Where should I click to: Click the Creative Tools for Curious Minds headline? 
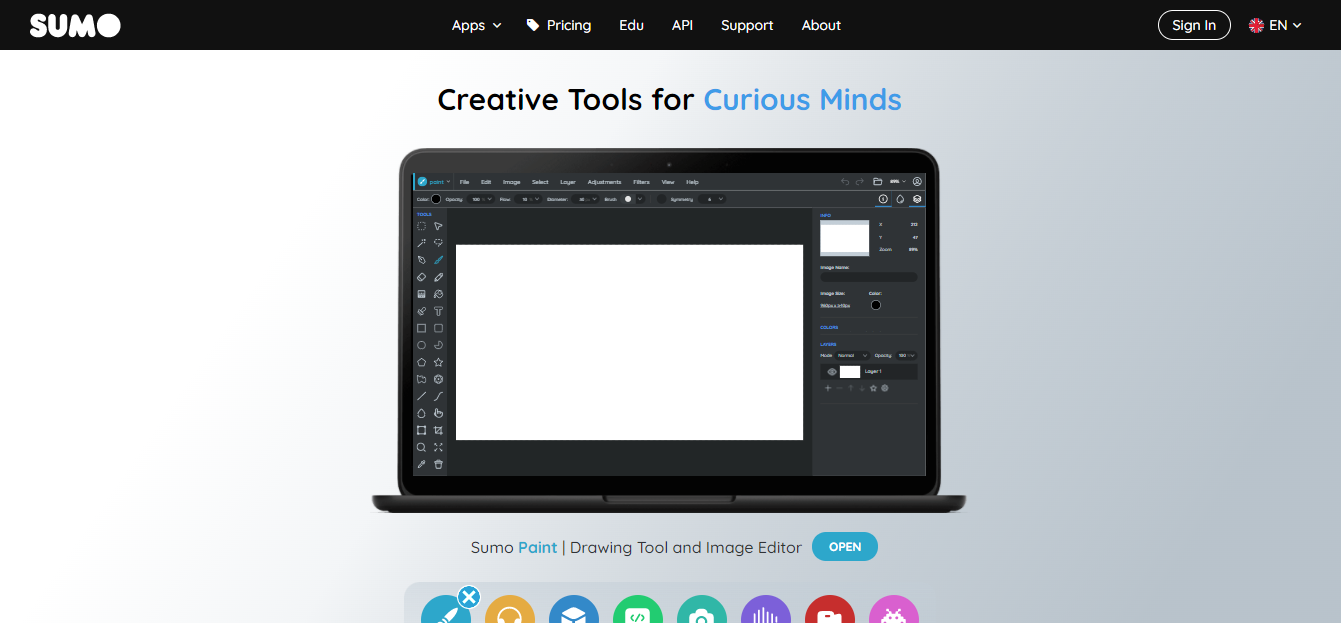pos(670,100)
